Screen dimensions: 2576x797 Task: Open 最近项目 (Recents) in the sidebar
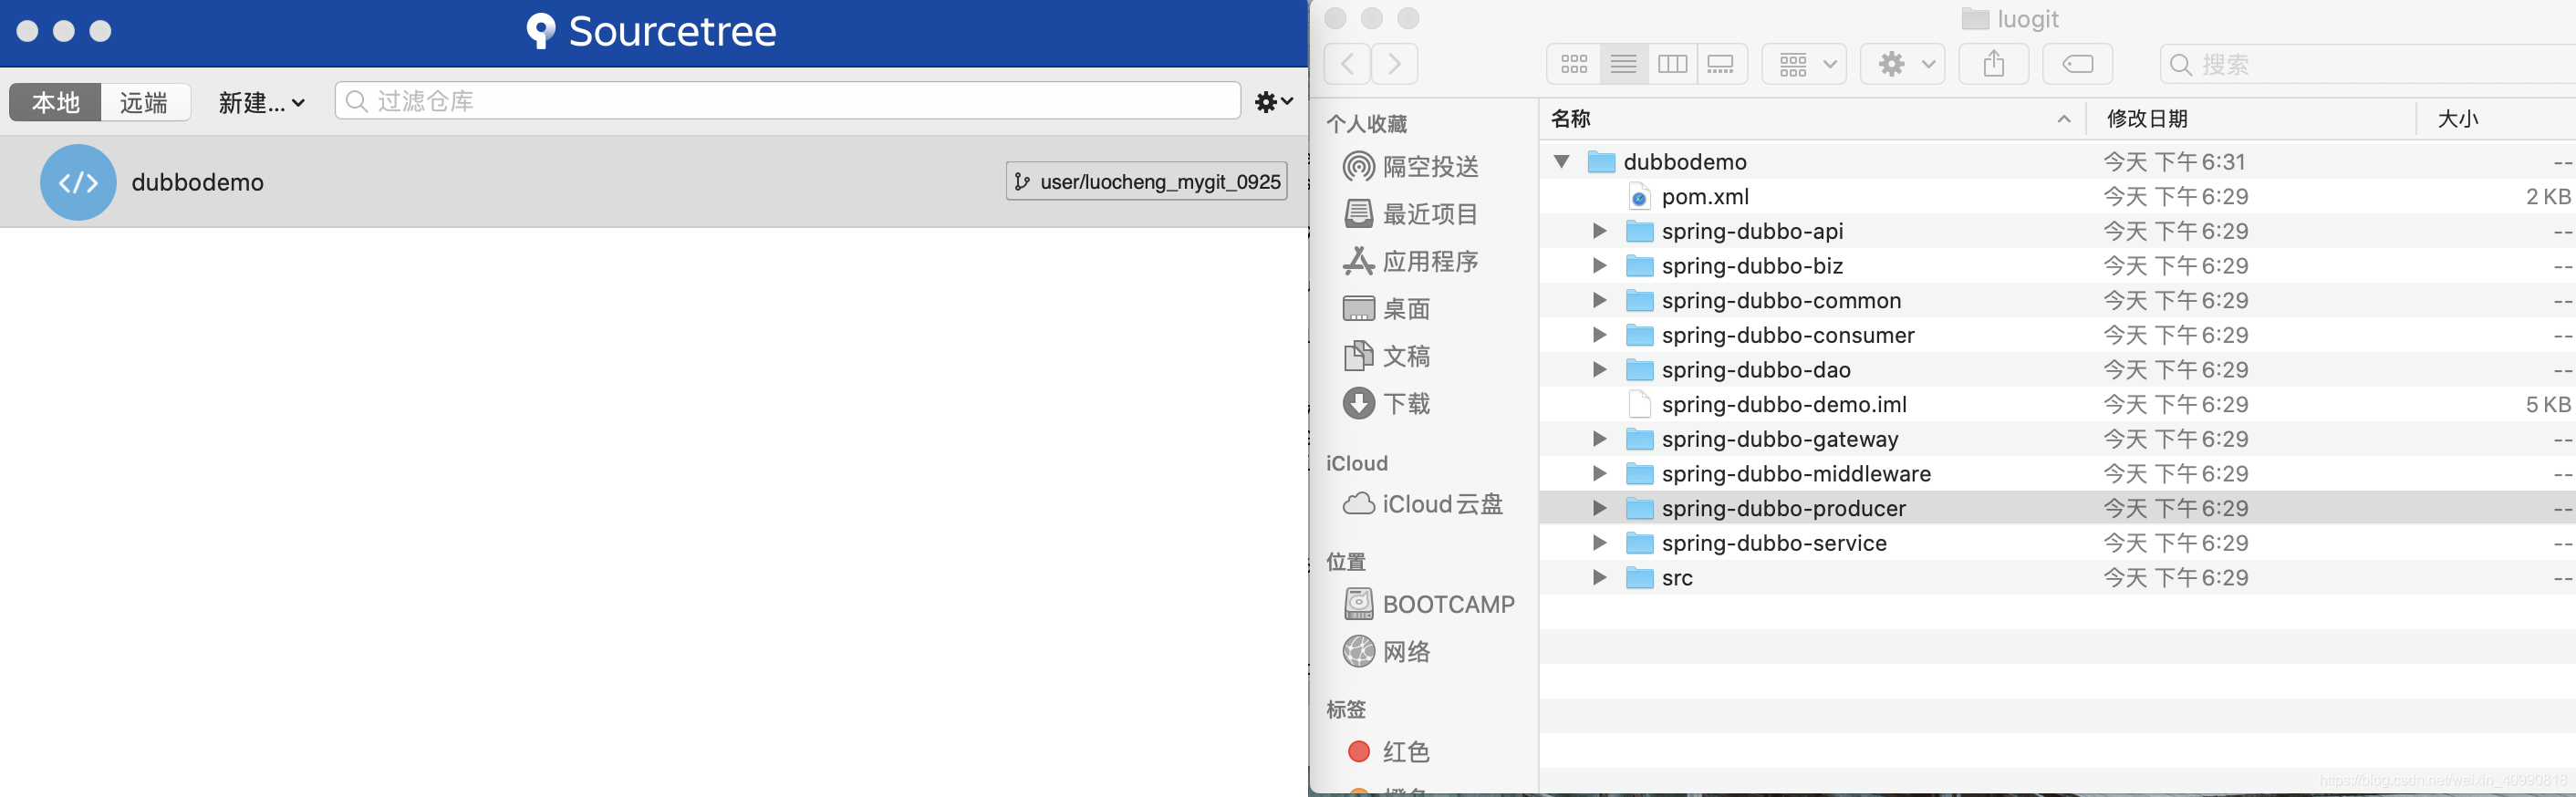[x=1411, y=213]
